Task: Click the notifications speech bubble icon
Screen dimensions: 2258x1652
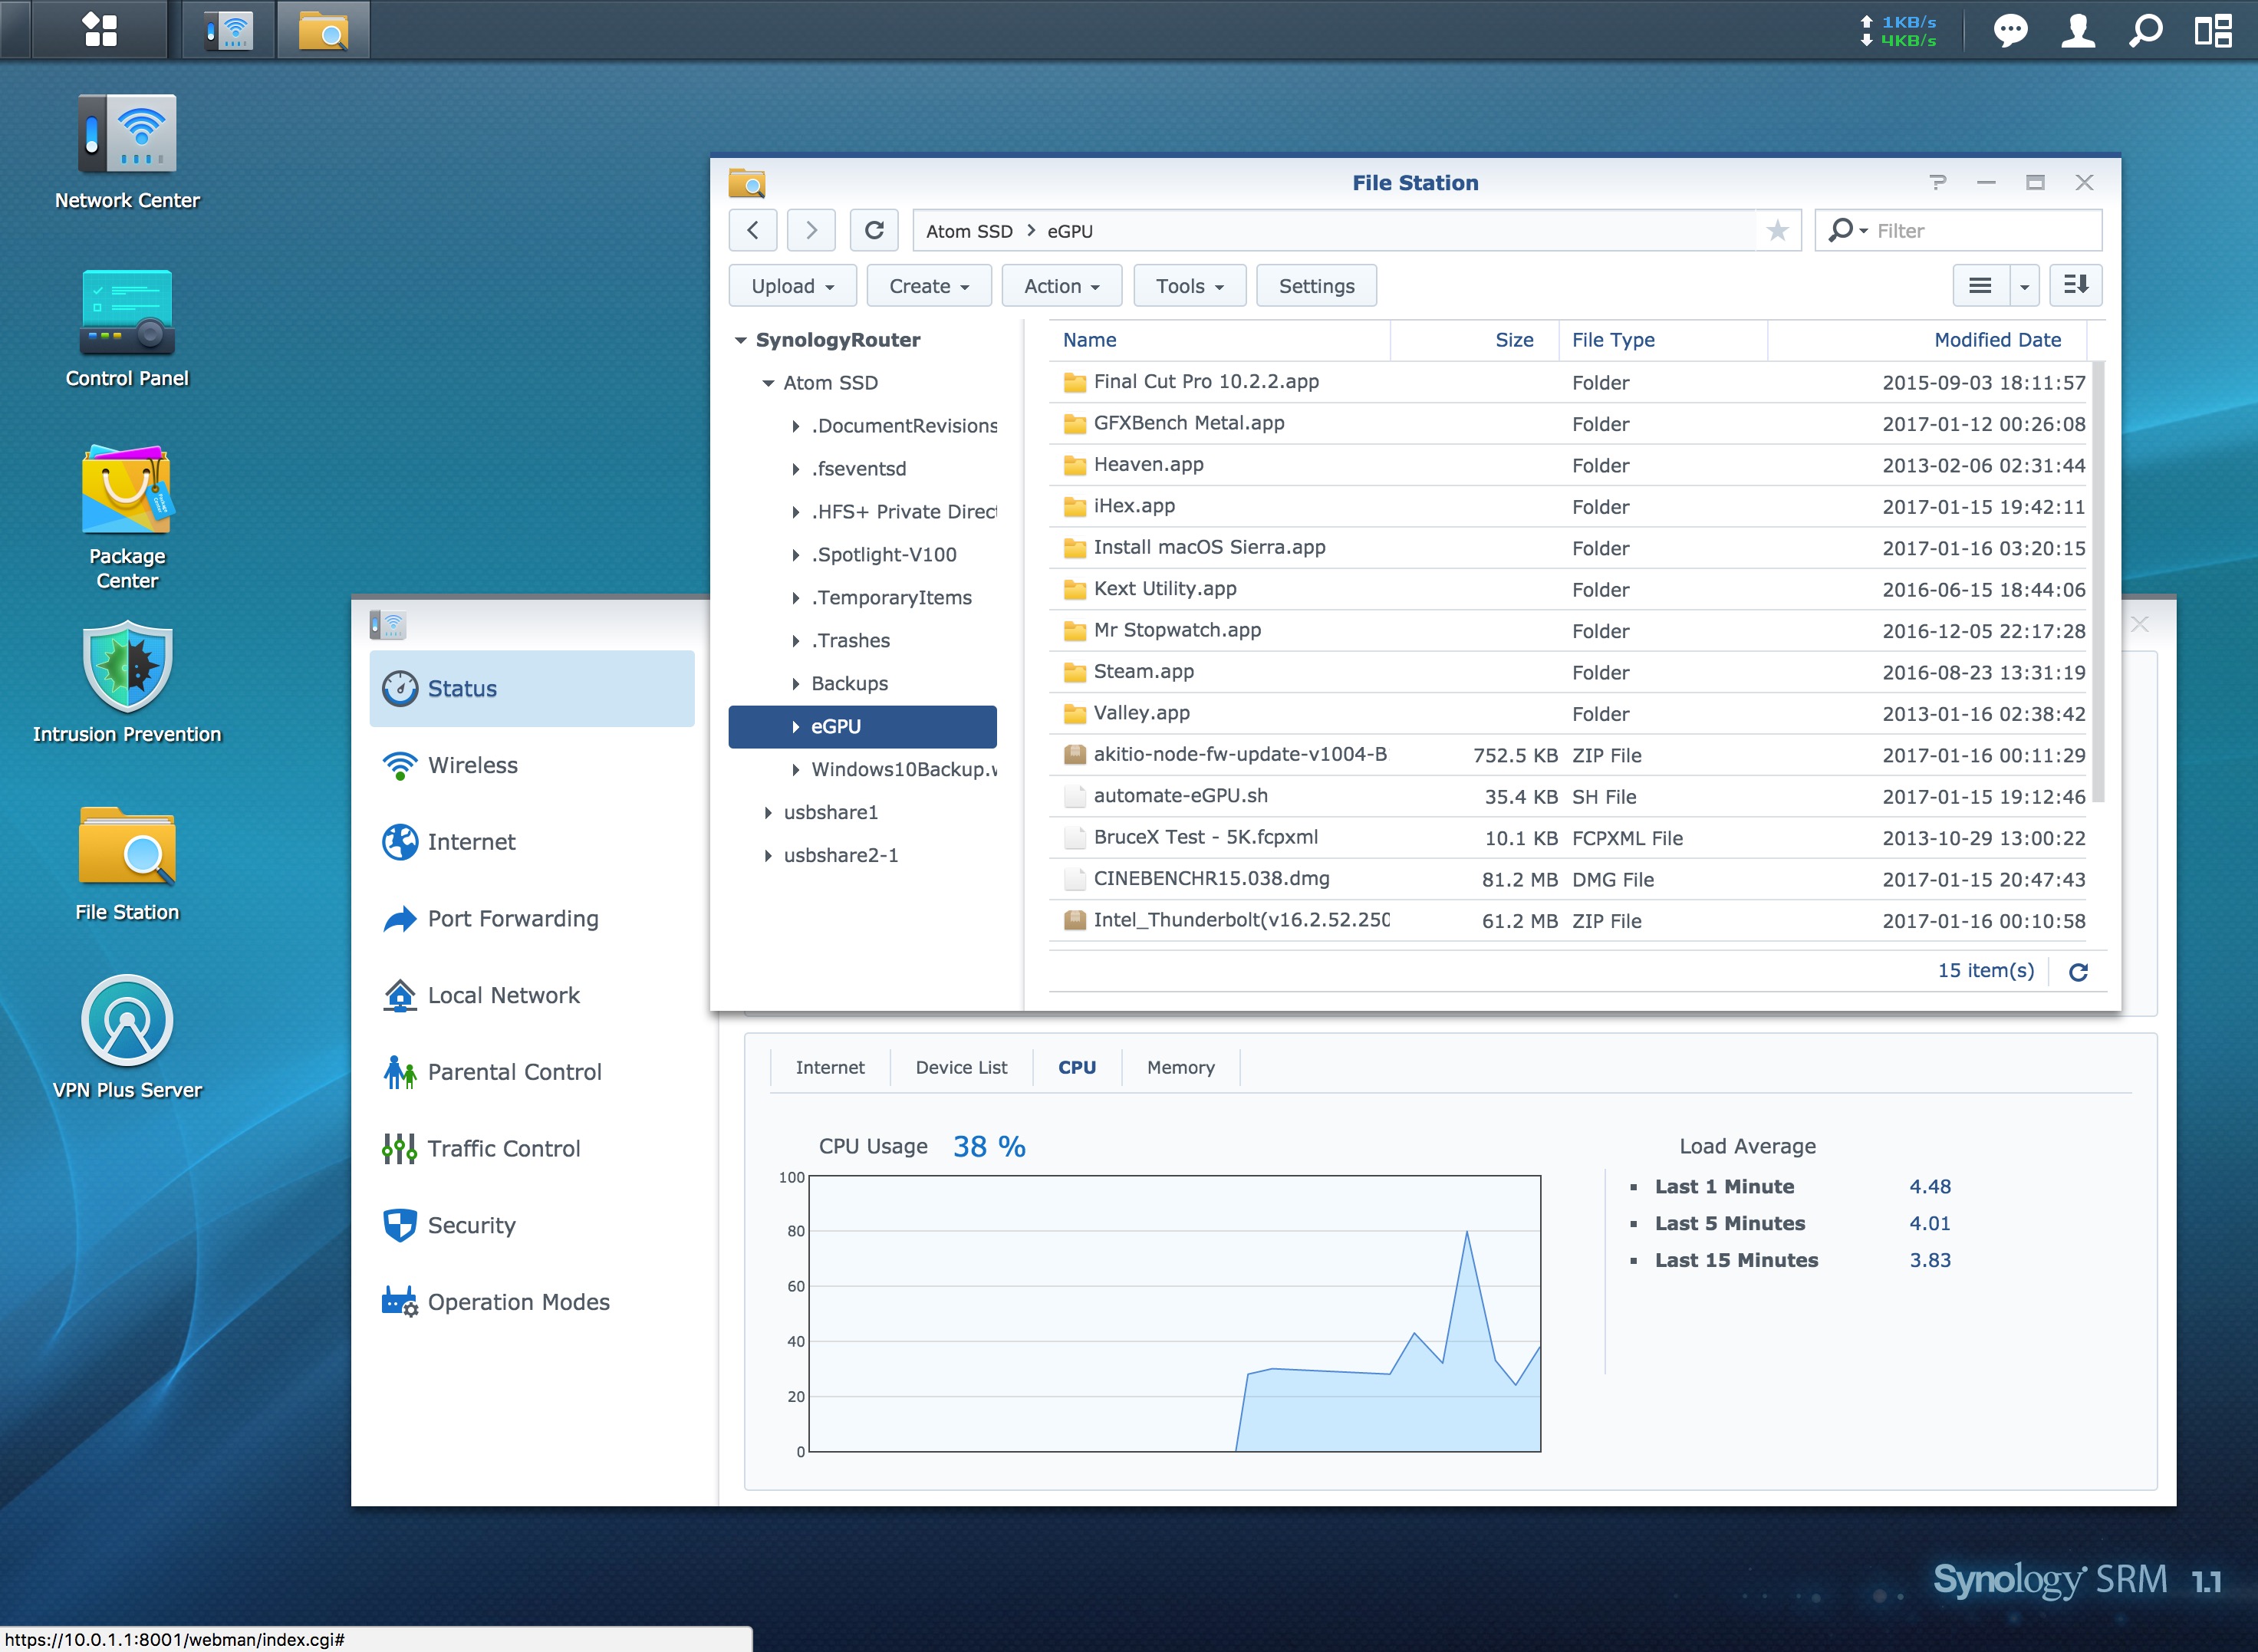Action: pos(2010,30)
